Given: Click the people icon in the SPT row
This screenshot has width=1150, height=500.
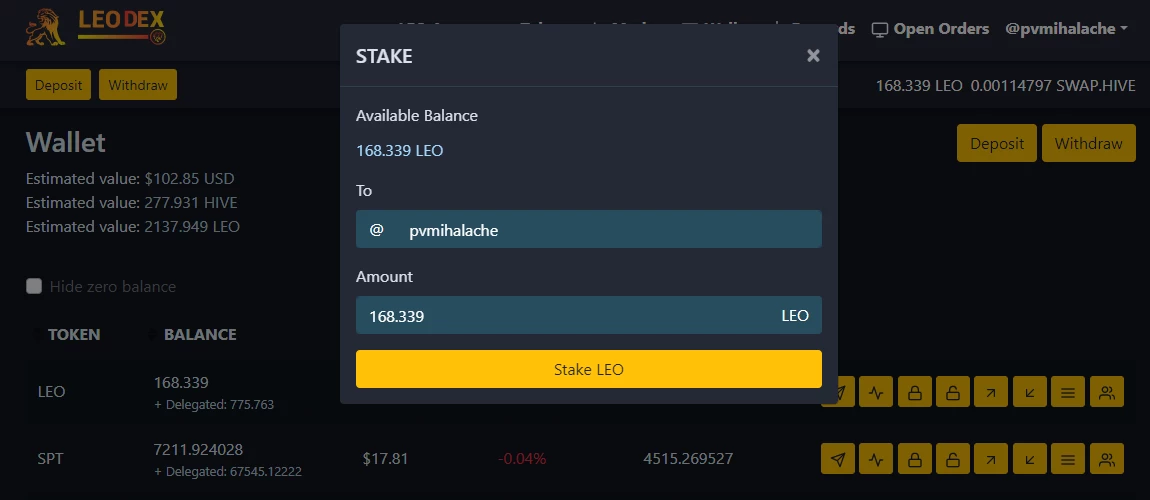Looking at the screenshot, I should coord(1107,459).
